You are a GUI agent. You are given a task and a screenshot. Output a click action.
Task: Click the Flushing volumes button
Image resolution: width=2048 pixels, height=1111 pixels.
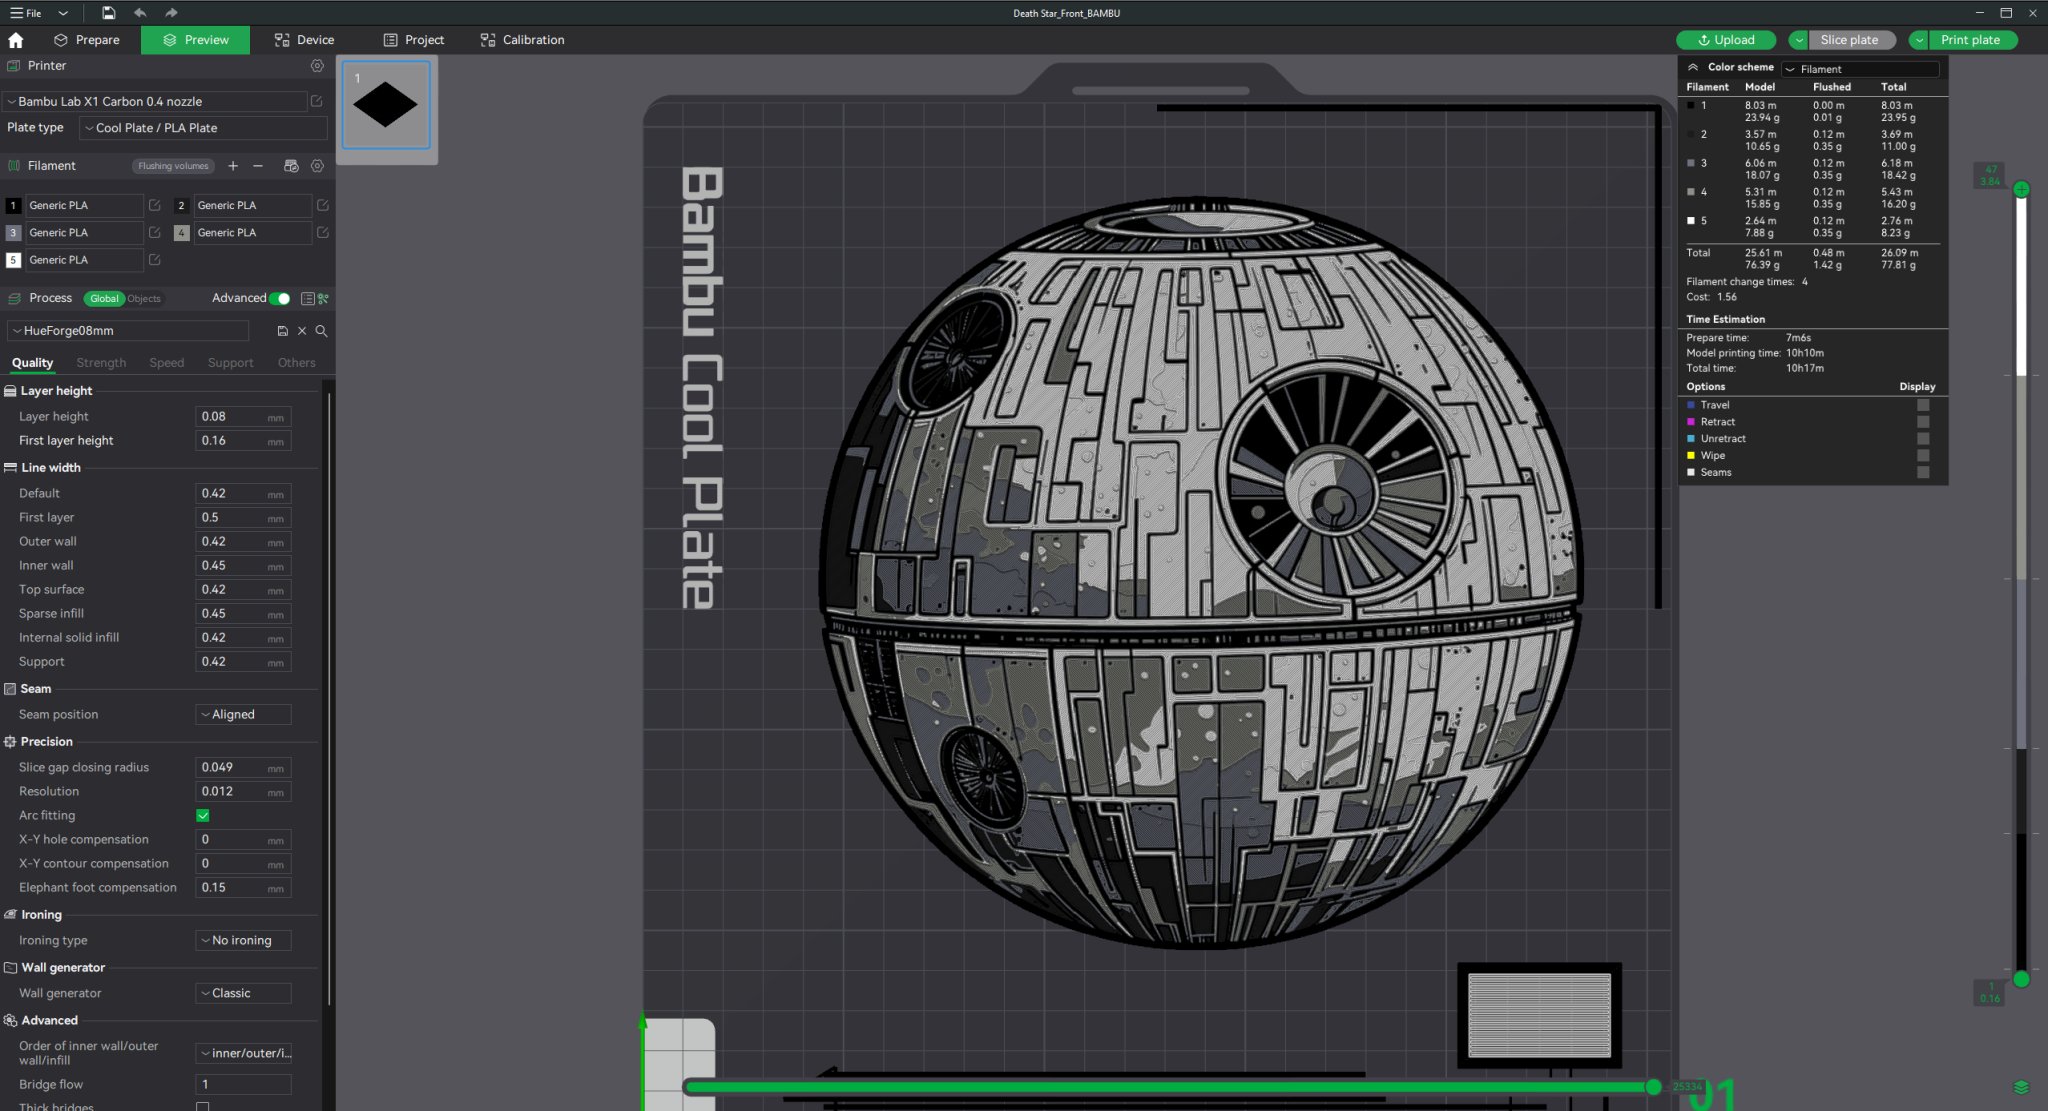click(173, 166)
